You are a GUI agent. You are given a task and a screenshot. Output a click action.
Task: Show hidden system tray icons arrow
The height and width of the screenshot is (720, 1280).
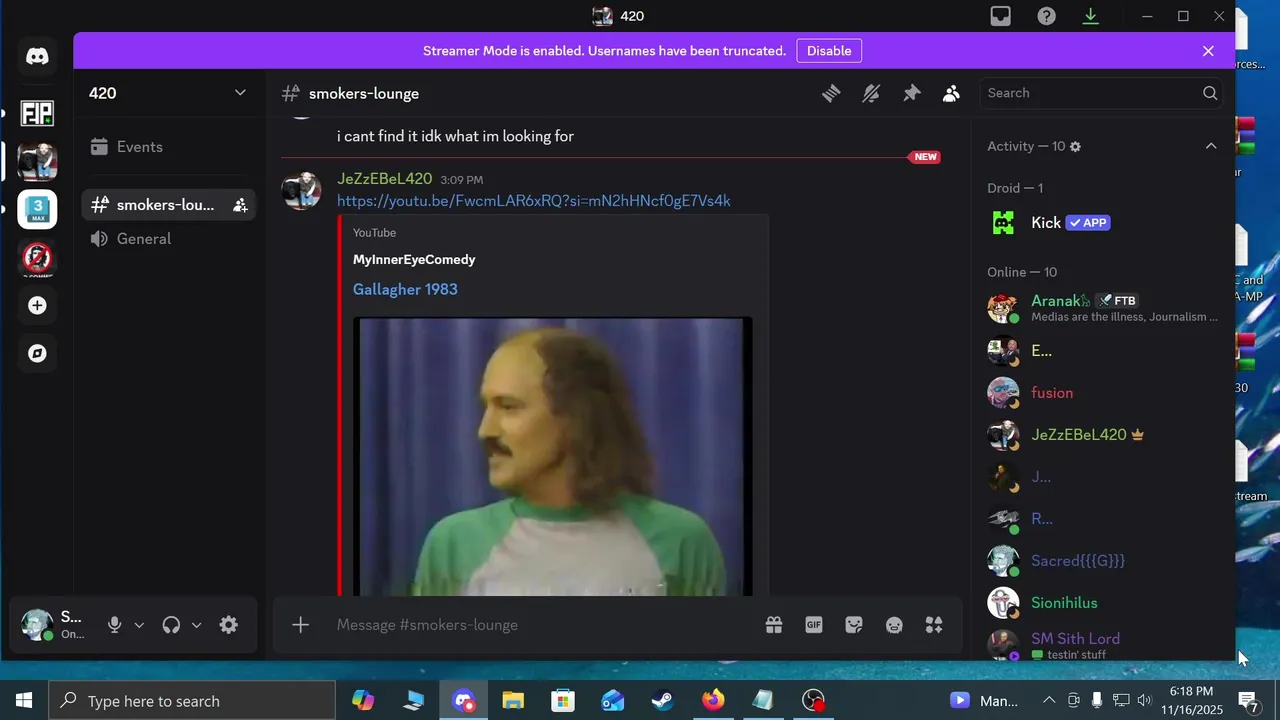click(x=1049, y=701)
